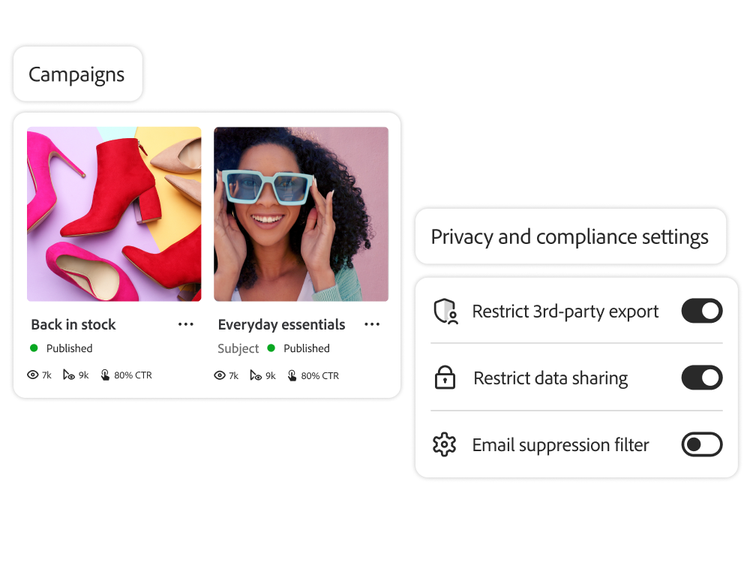750x563 pixels.
Task: Open the colorful shoes campaign thumbnail
Action: coord(114,214)
